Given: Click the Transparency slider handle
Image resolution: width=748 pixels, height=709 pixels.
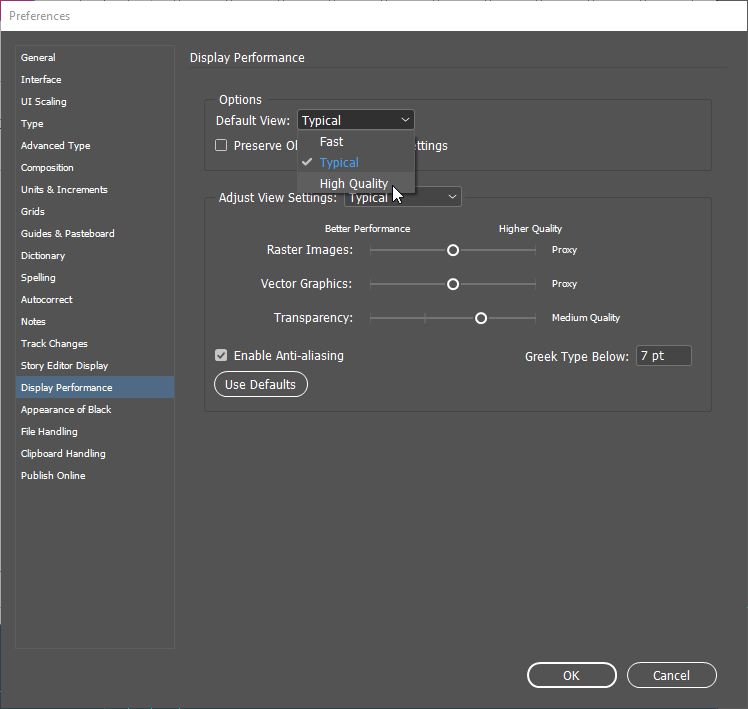Looking at the screenshot, I should tap(481, 318).
